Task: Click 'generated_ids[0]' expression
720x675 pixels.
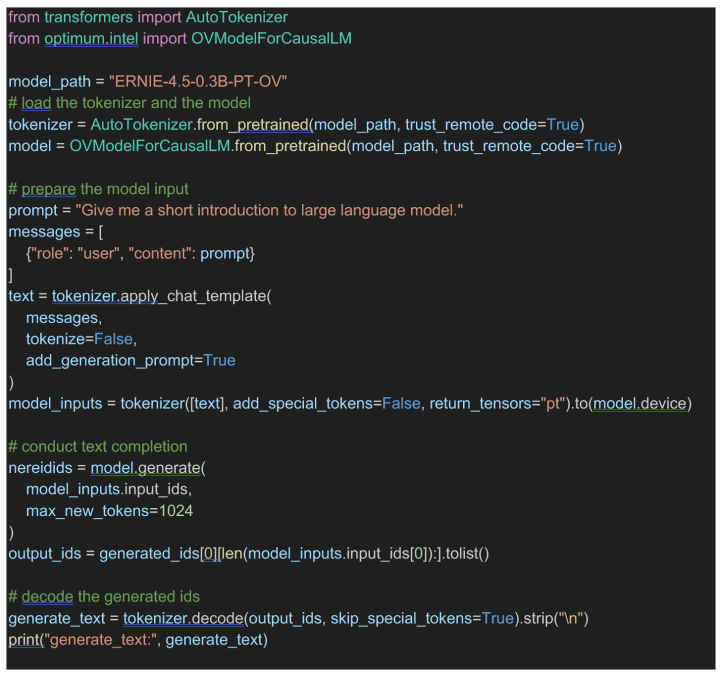Action: coord(158,554)
